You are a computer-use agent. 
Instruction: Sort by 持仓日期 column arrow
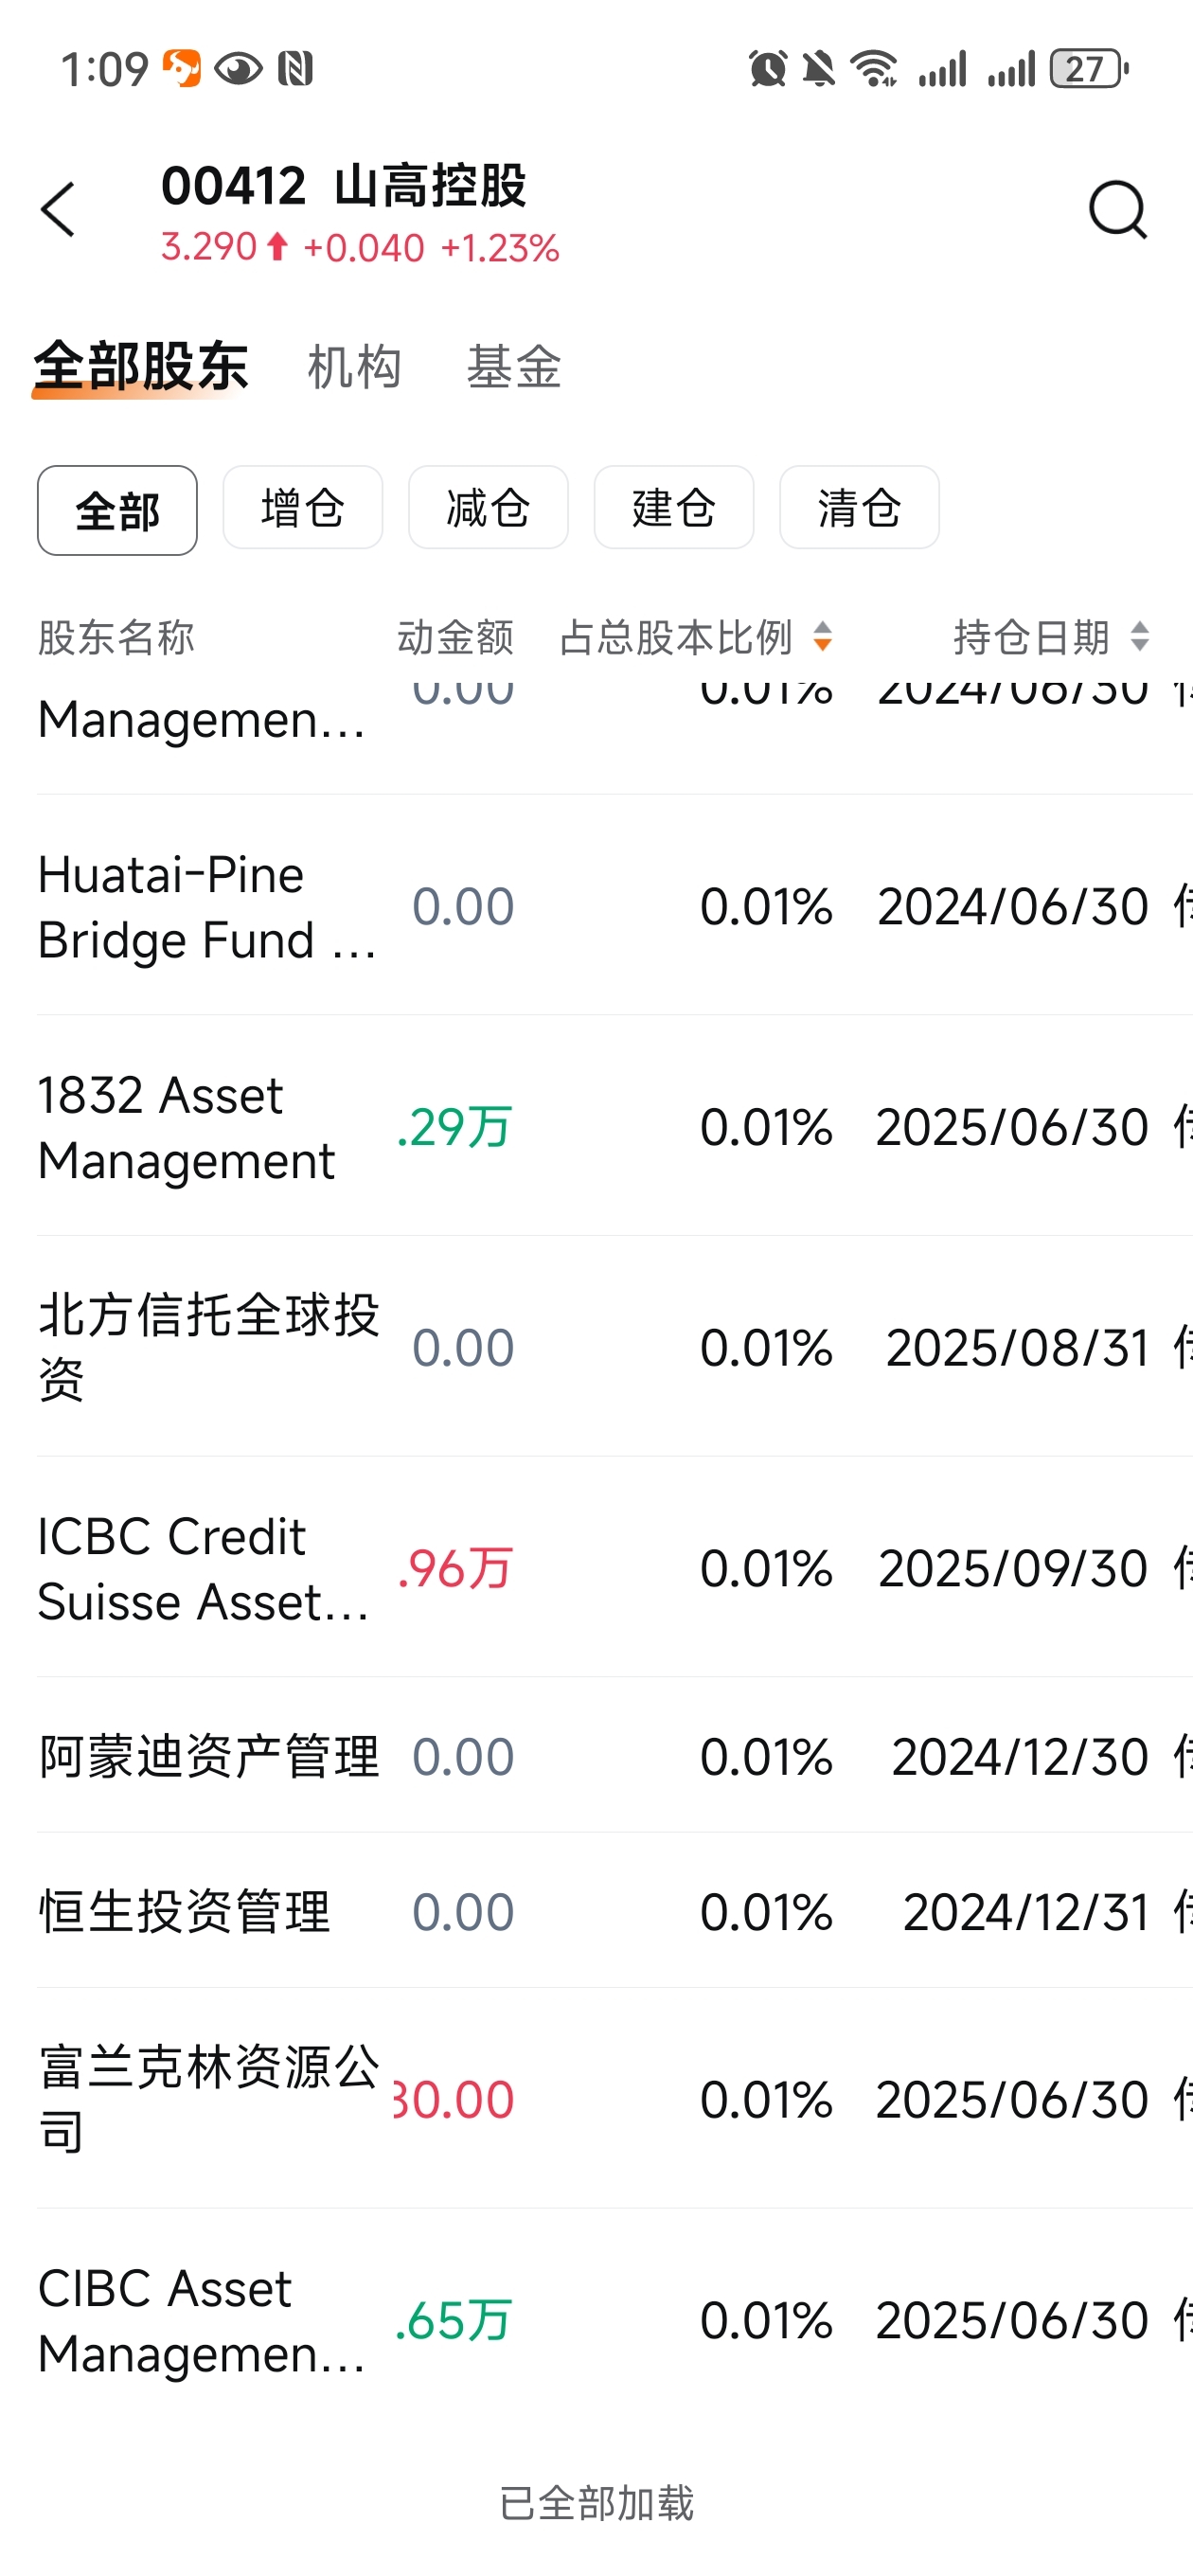[x=1139, y=637]
